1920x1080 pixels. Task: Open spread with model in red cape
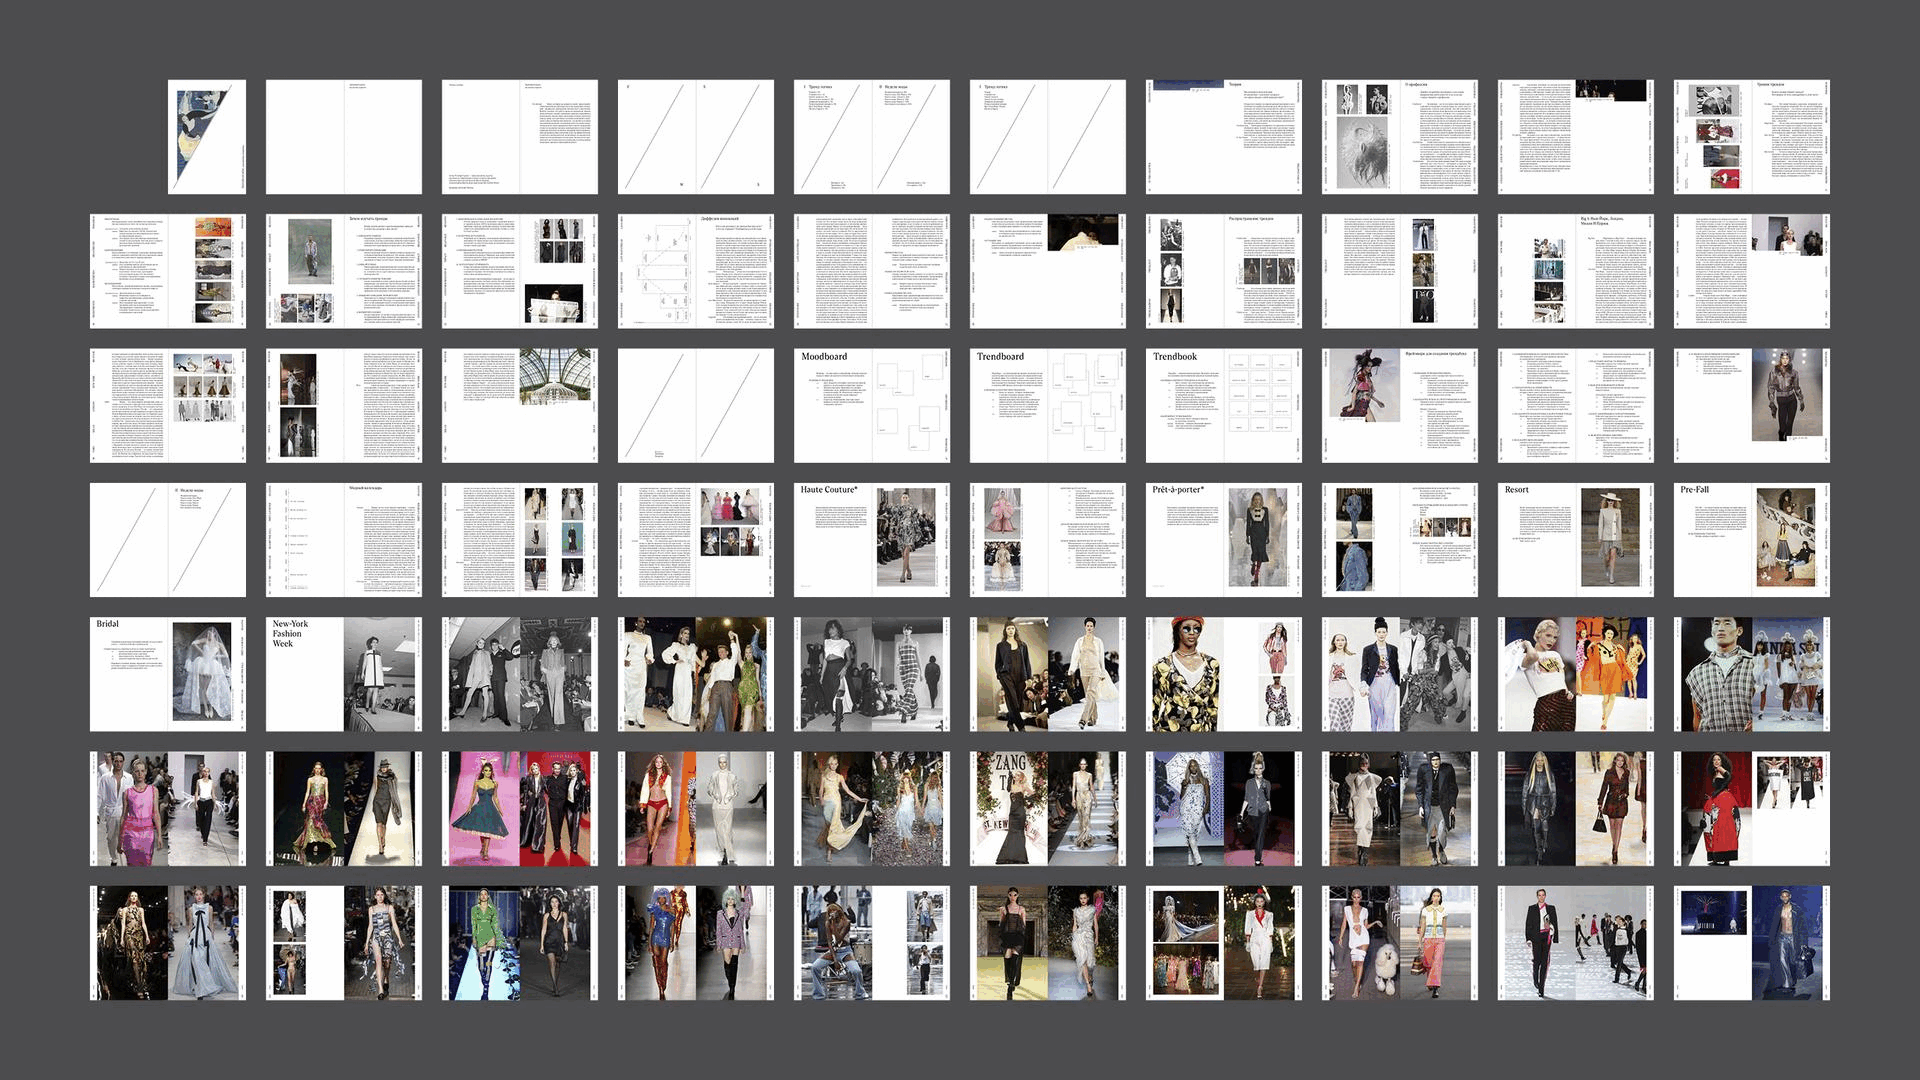1751,808
